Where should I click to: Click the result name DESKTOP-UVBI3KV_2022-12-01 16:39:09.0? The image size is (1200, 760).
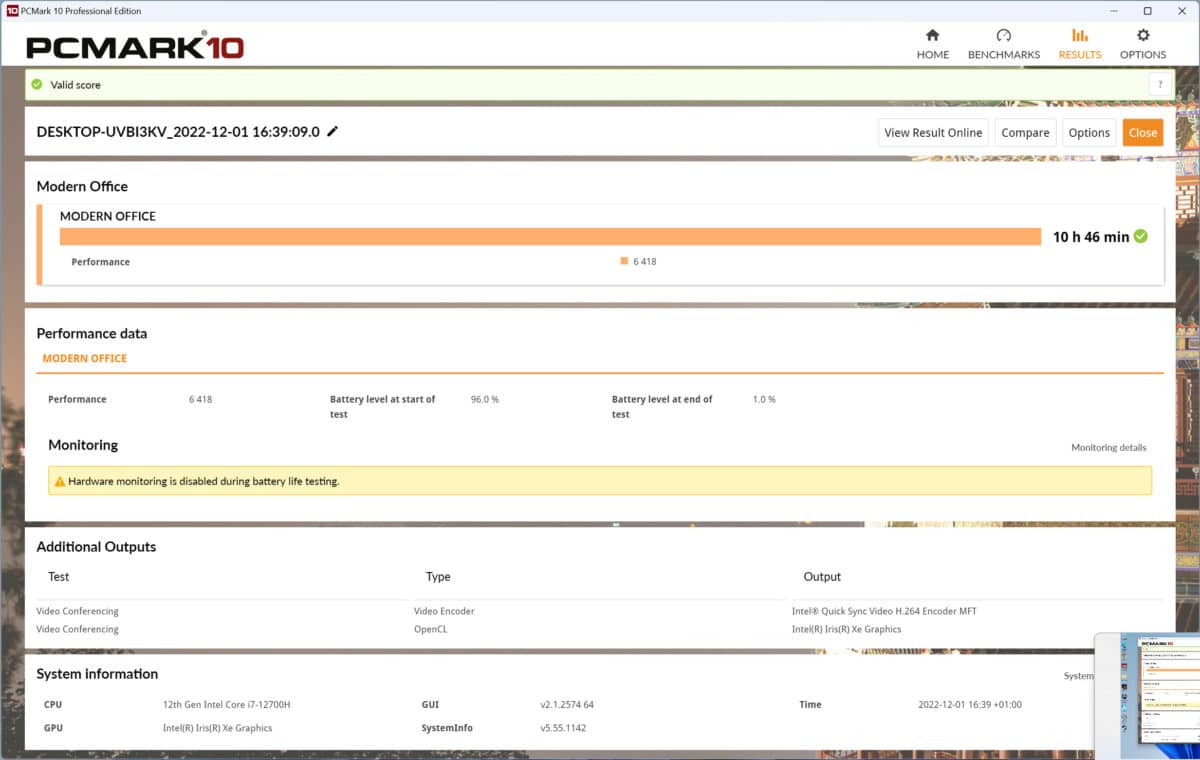(x=178, y=132)
